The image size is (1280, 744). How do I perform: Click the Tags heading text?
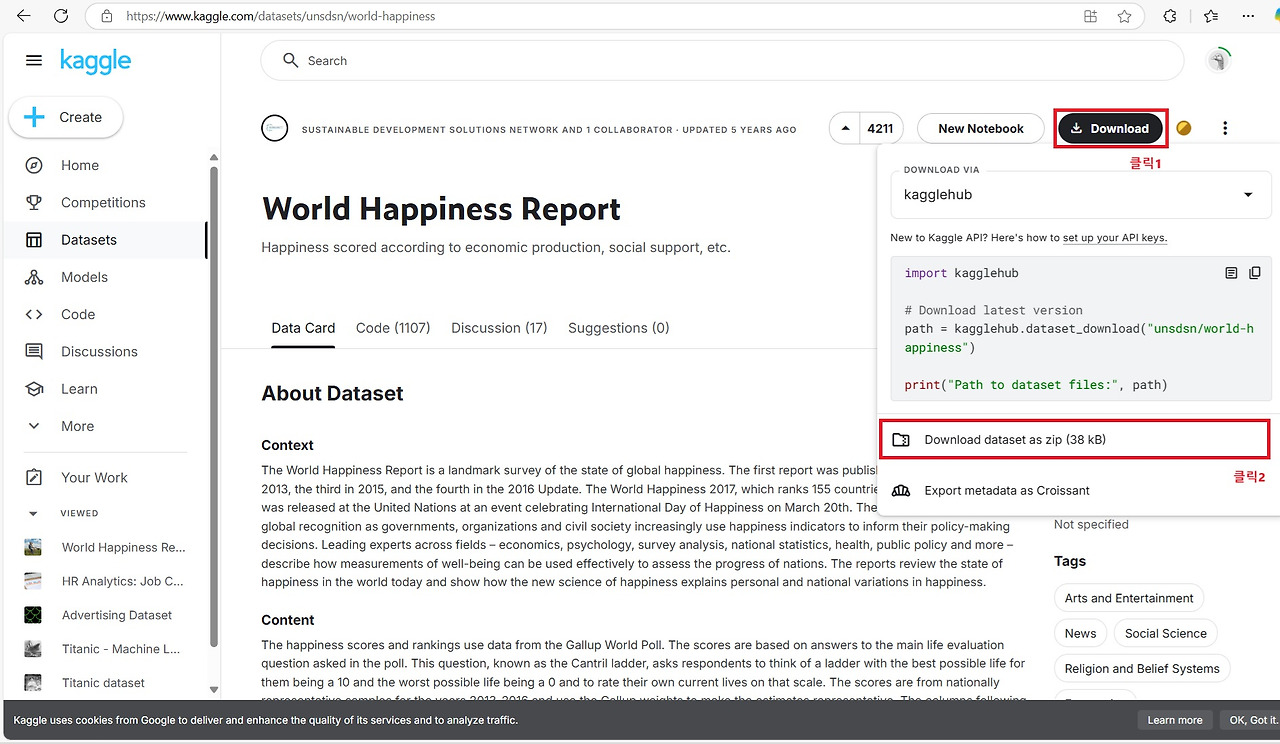(x=1070, y=561)
